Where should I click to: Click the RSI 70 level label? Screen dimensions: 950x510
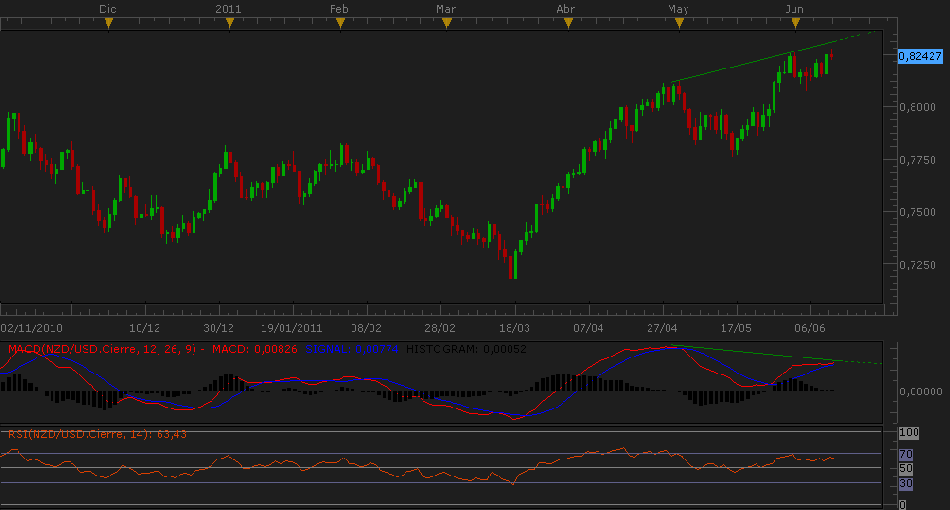(908, 454)
